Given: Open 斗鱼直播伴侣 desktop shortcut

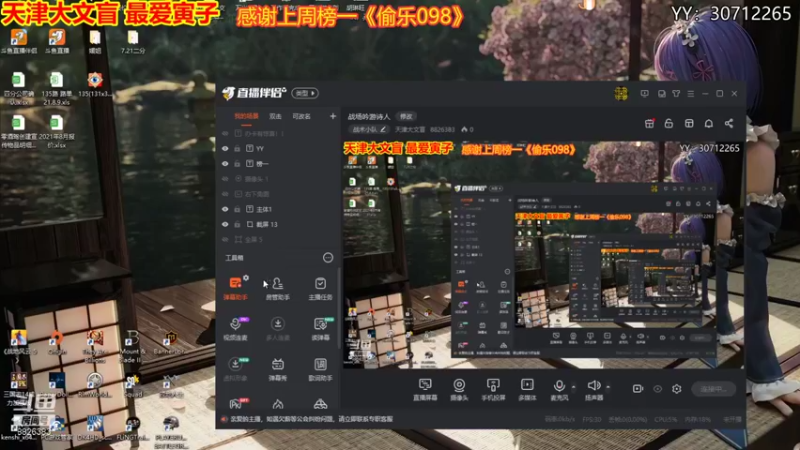Looking at the screenshot, I should (19, 41).
